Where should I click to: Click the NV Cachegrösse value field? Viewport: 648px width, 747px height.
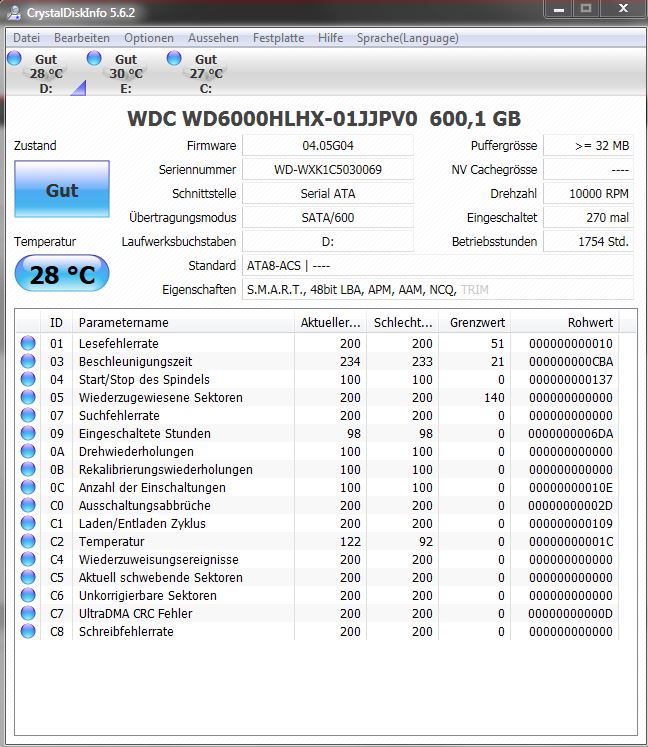click(588, 169)
